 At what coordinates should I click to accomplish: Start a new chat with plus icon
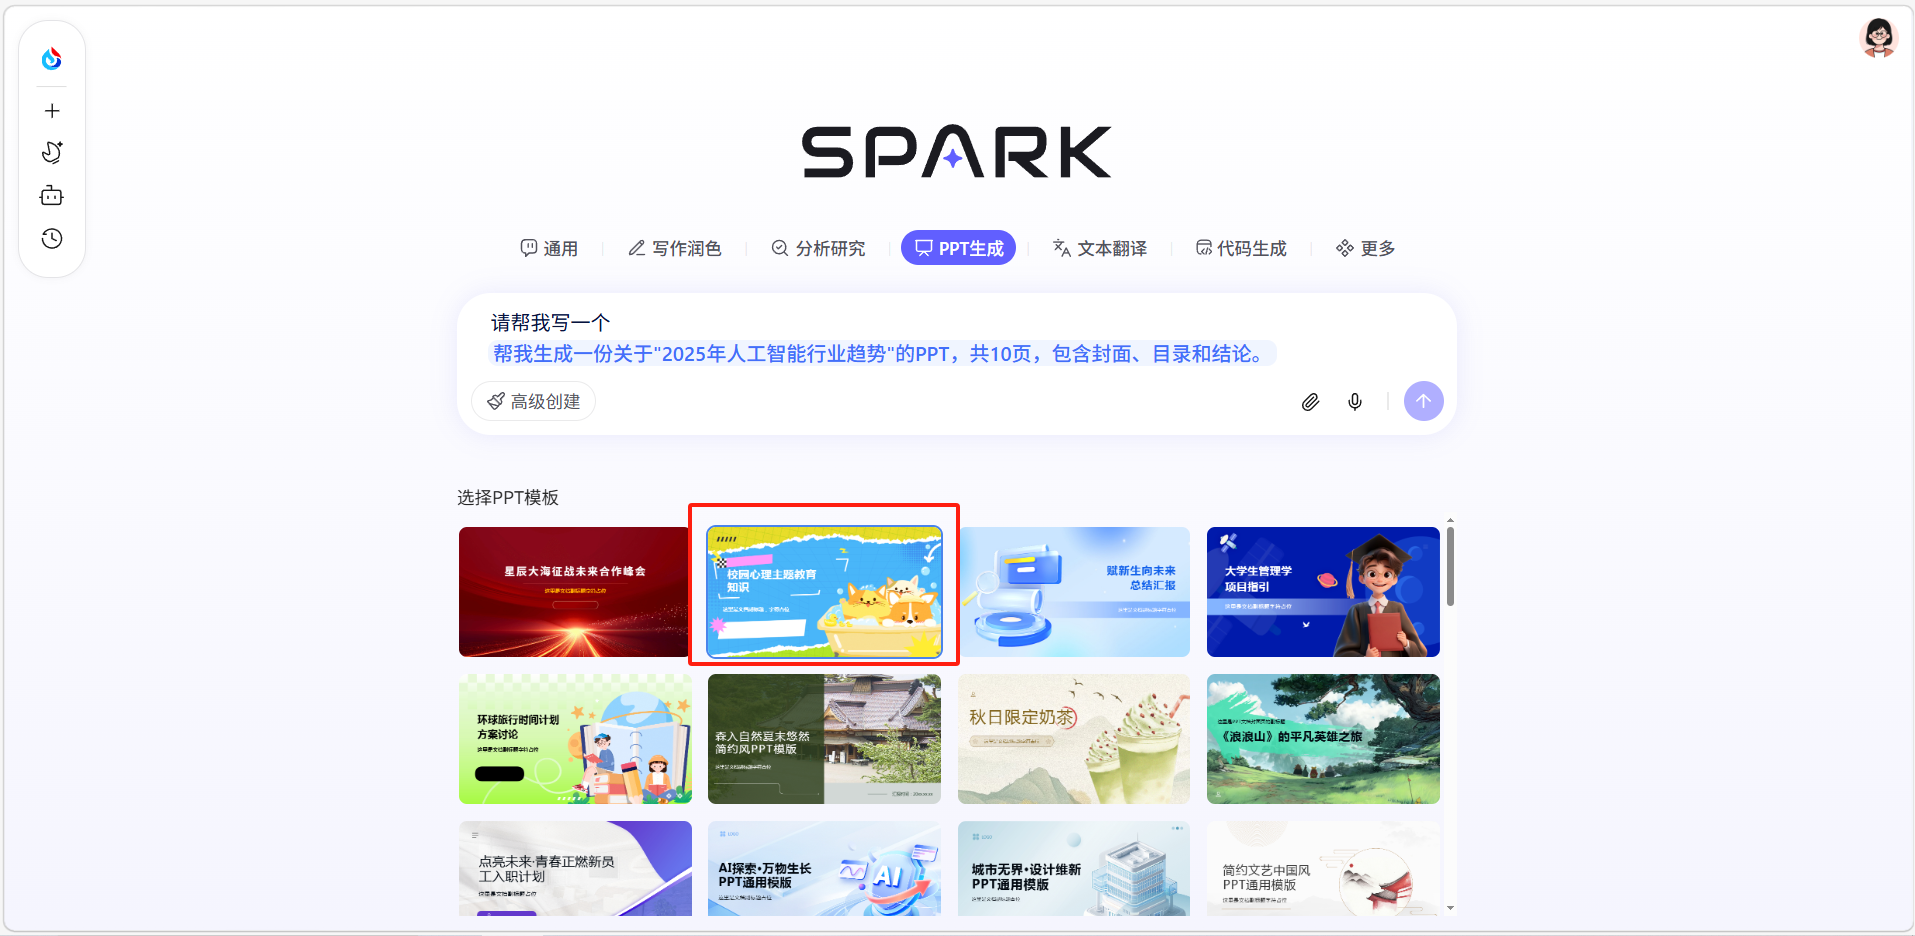[52, 111]
